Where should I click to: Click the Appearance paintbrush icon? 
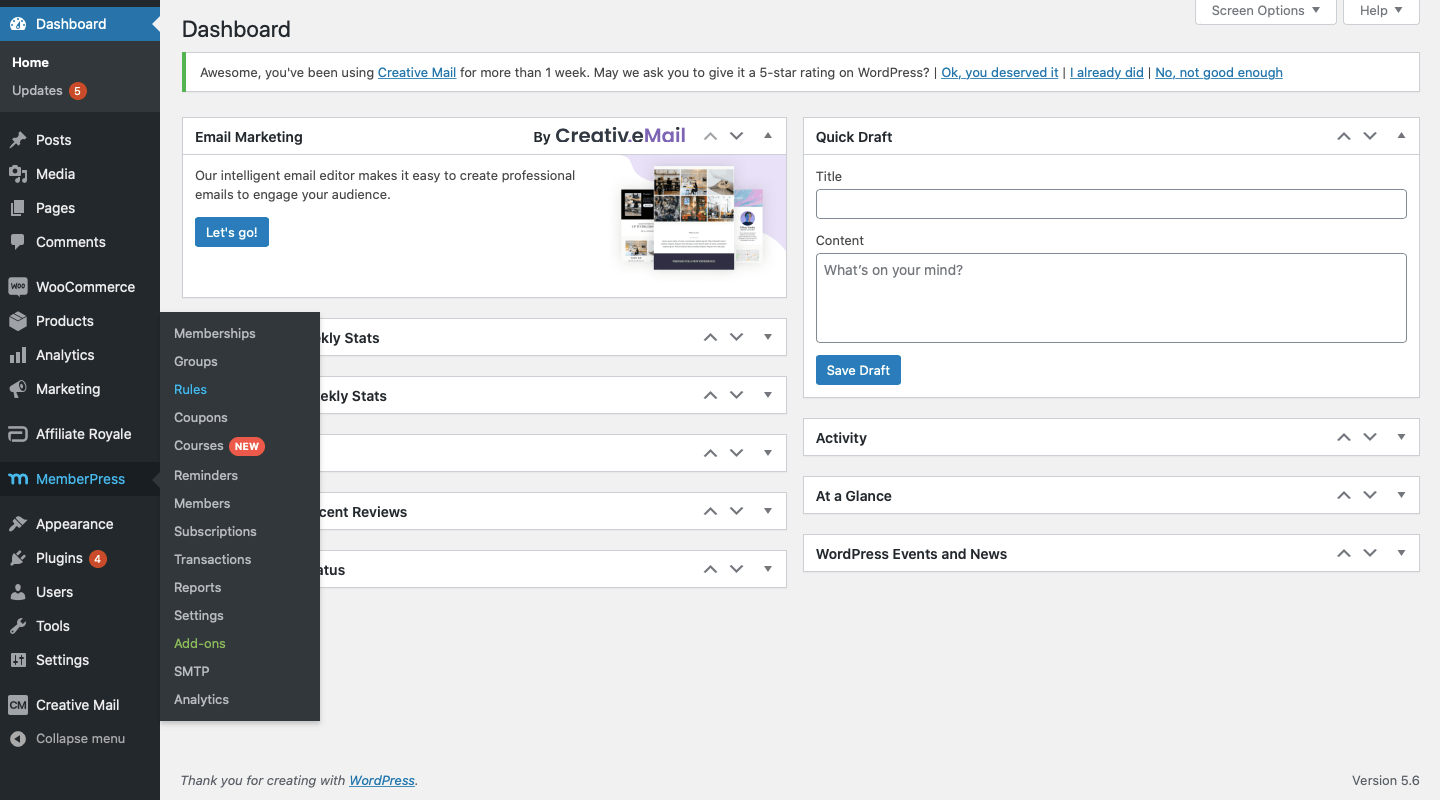click(x=18, y=524)
